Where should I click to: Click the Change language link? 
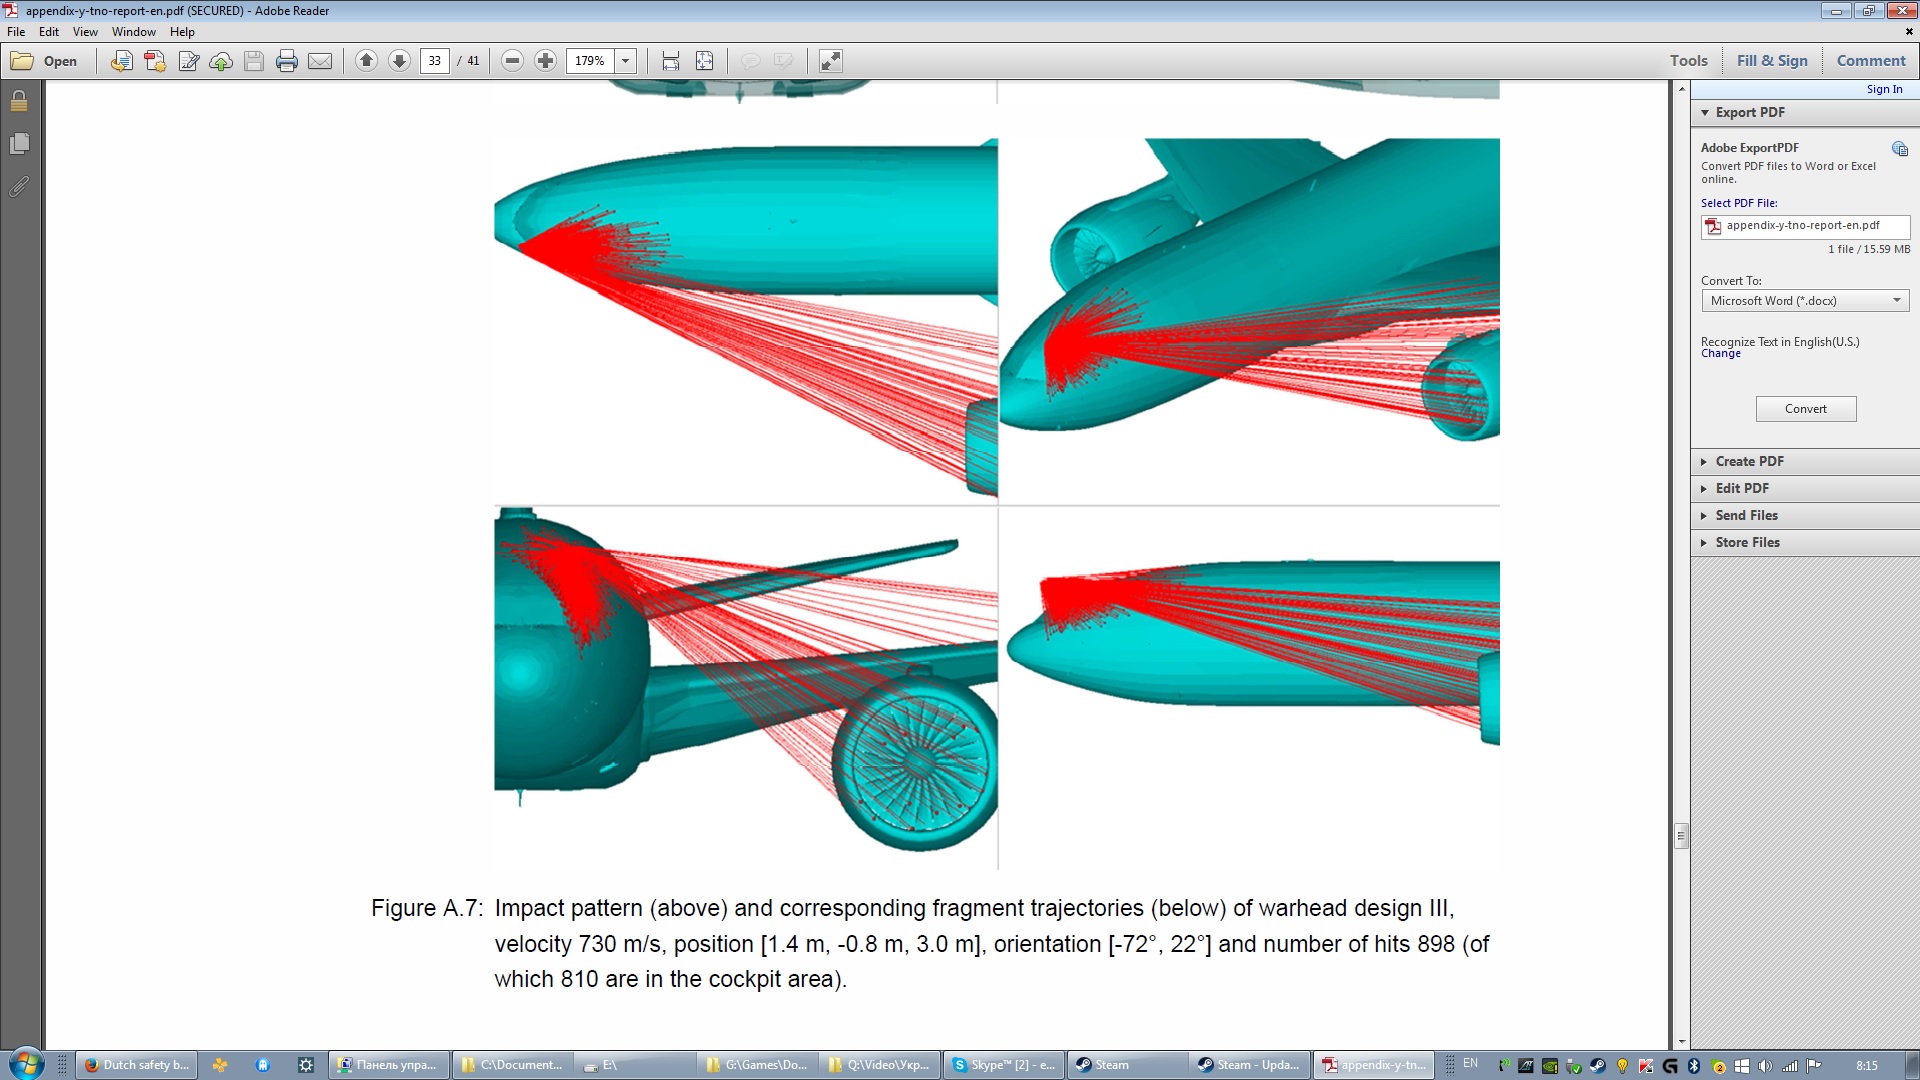coord(1720,354)
